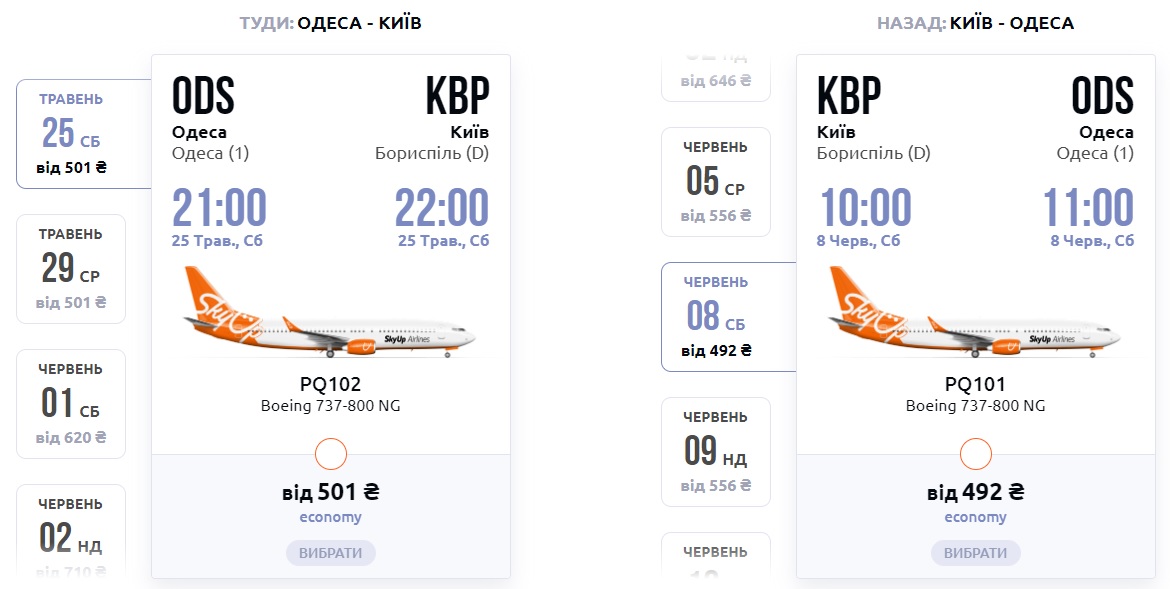Click the 10:00 departure time from Kyiv

click(865, 208)
